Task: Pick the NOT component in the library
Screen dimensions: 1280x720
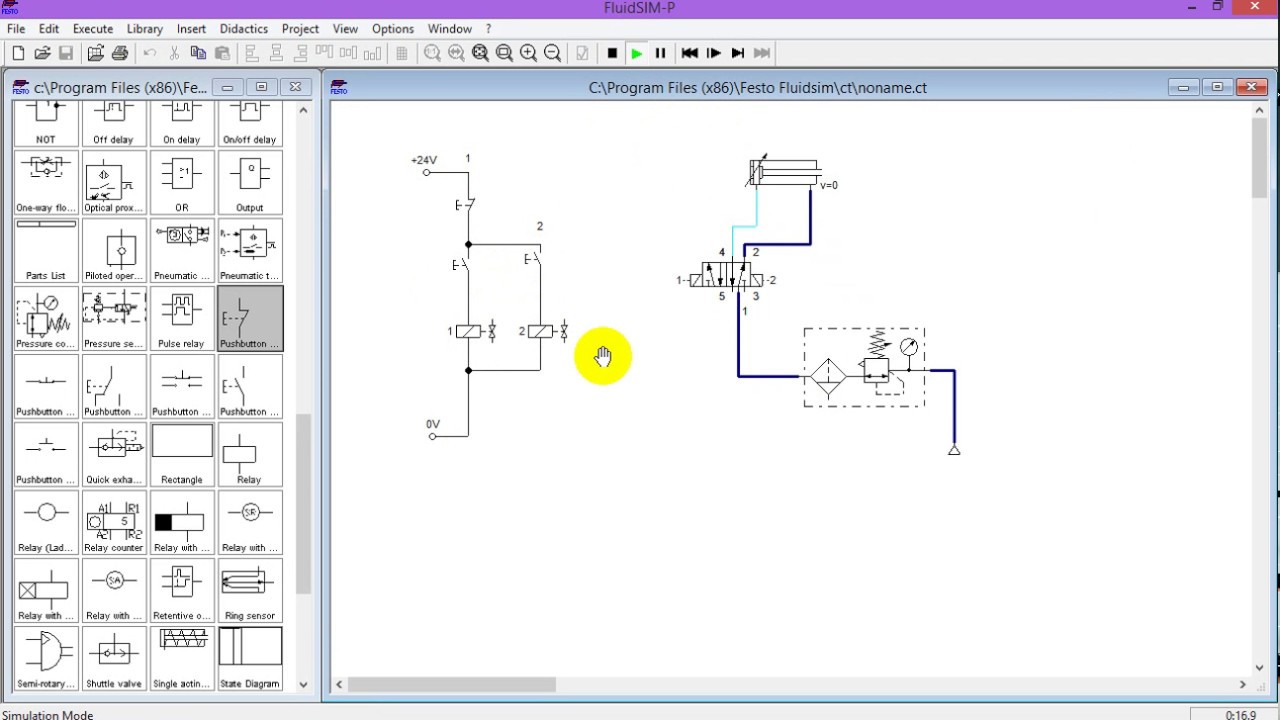Action: 46,123
